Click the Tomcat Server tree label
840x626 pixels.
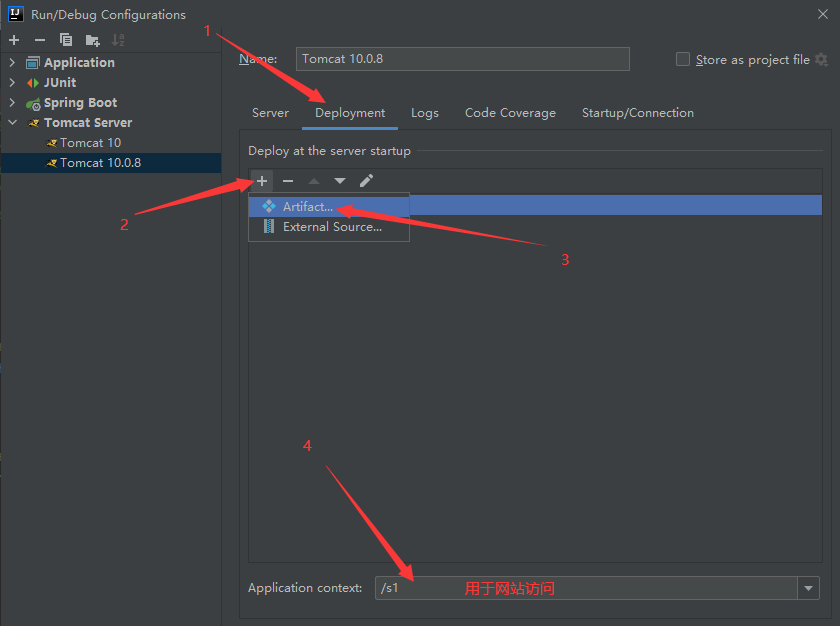(x=88, y=123)
